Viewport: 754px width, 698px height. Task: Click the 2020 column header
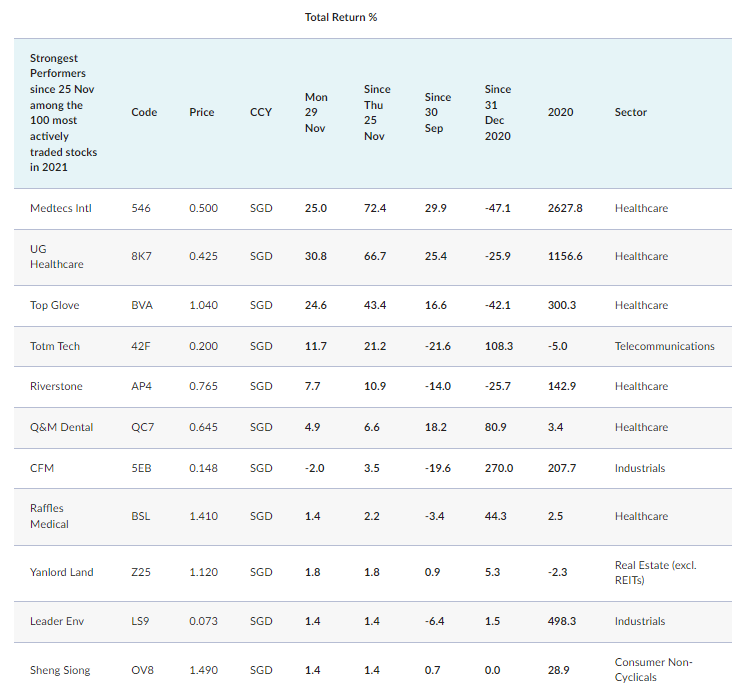coord(561,112)
